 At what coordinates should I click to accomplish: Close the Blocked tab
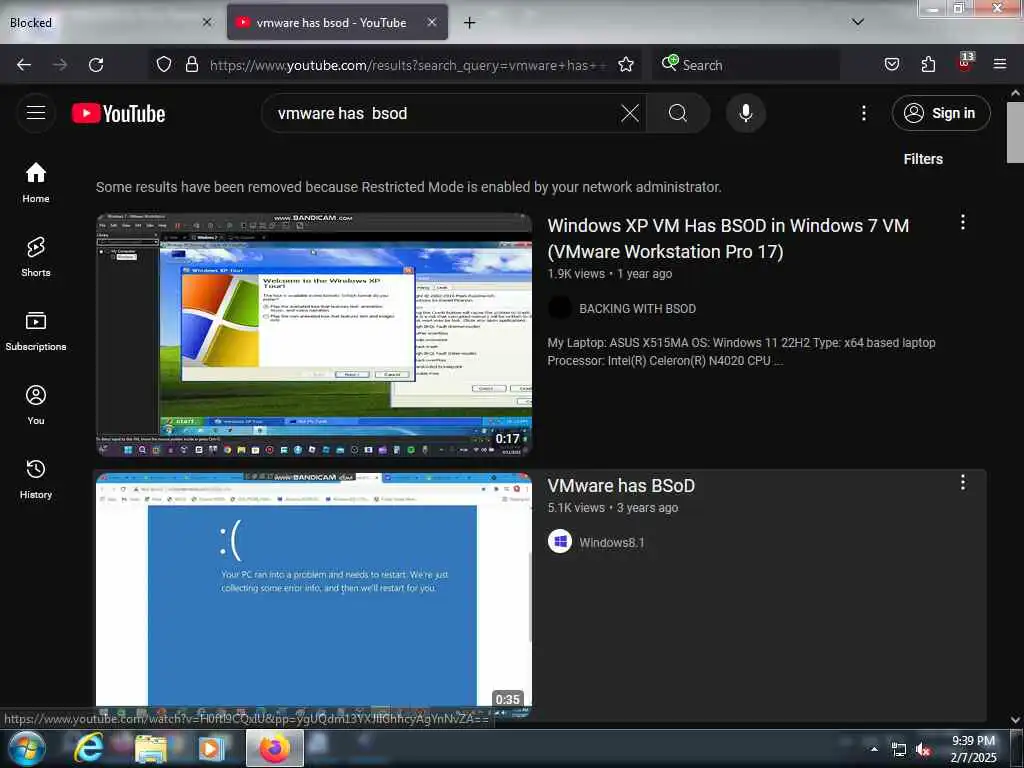pyautogui.click(x=206, y=22)
